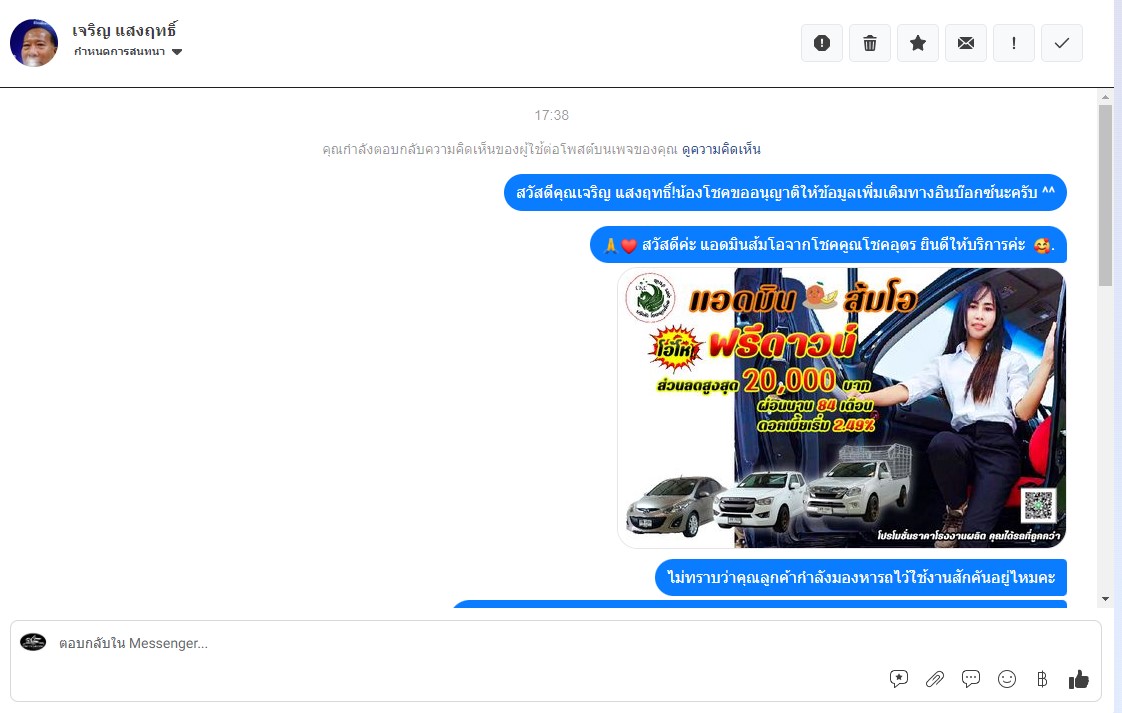This screenshot has width=1122, height=713.
Task: Open saved replies speech bubble icon
Action: tap(971, 679)
